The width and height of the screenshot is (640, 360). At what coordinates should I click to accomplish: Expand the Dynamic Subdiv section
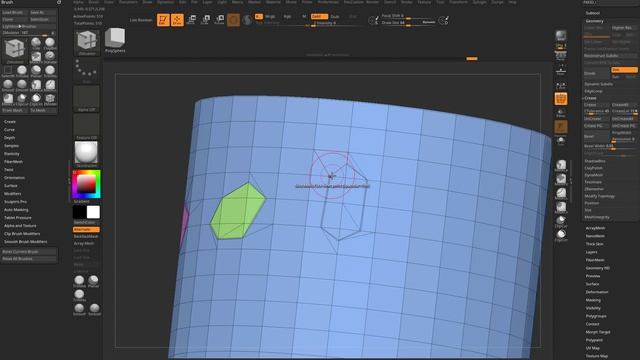click(598, 84)
